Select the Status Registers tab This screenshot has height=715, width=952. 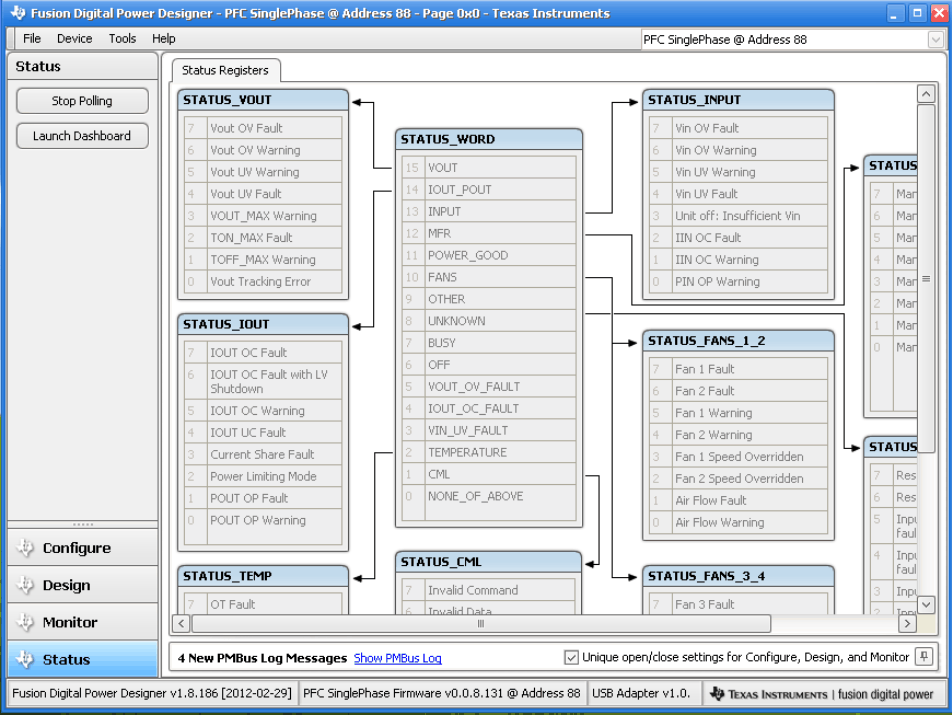point(225,71)
